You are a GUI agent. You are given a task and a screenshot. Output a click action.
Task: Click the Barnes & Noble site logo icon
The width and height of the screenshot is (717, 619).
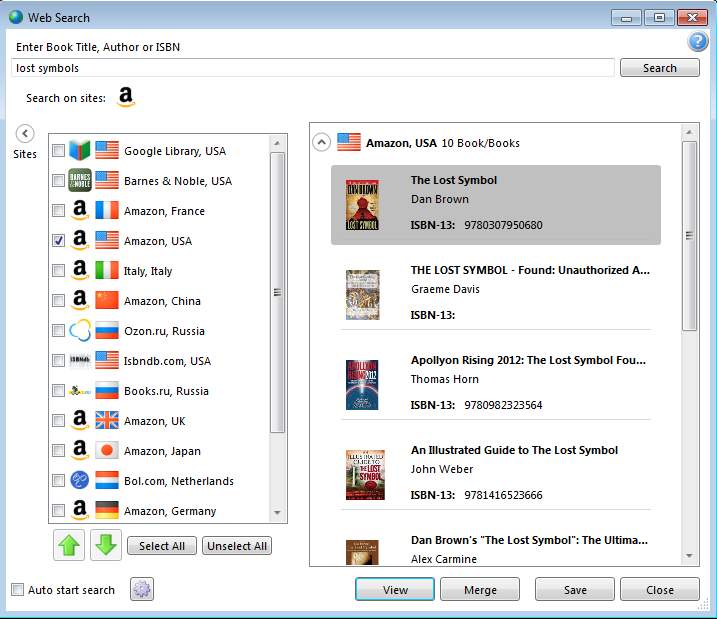point(80,181)
